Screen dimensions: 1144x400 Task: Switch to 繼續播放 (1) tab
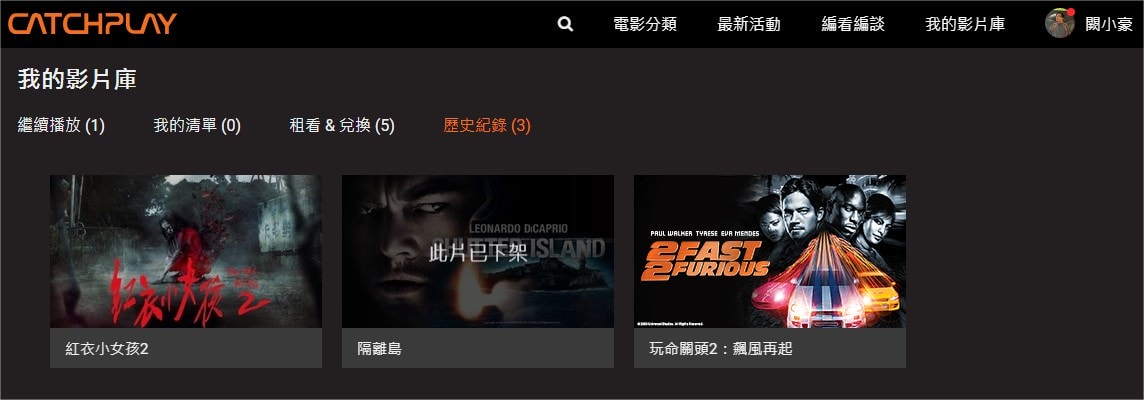61,126
